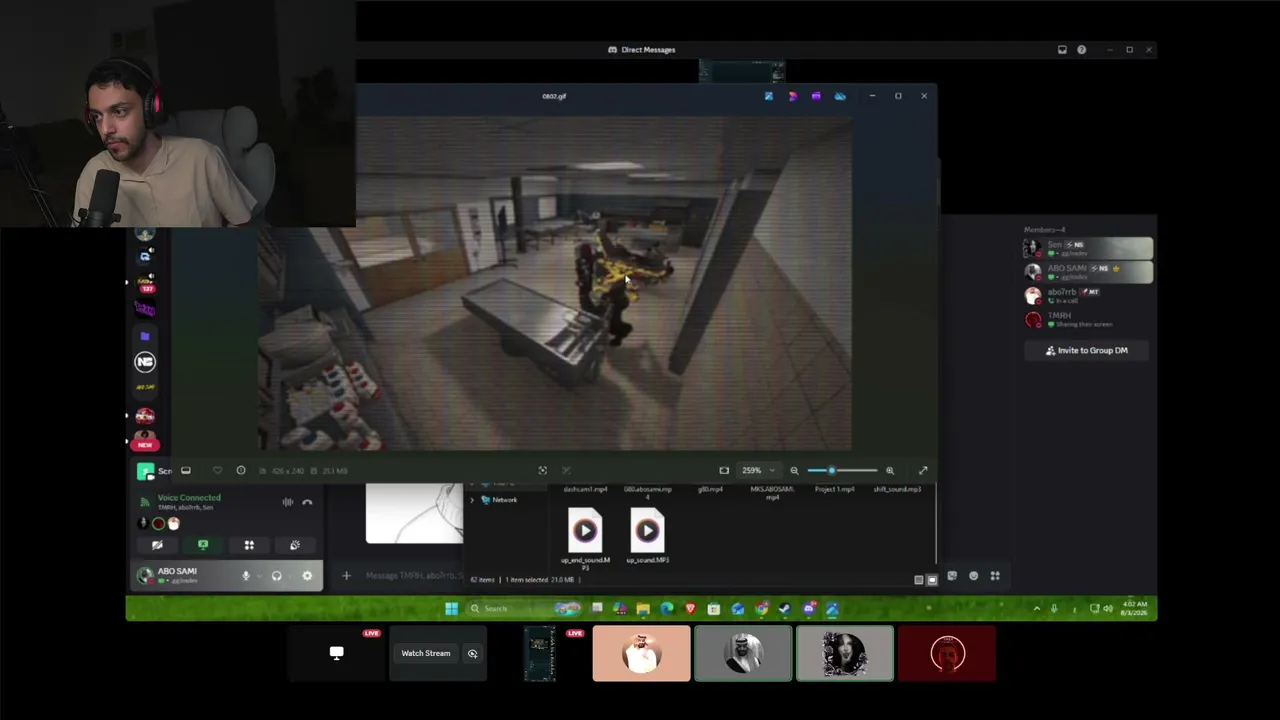This screenshot has height=720, width=1280.
Task: Select member abo7rrb in the members list
Action: (x=1088, y=295)
